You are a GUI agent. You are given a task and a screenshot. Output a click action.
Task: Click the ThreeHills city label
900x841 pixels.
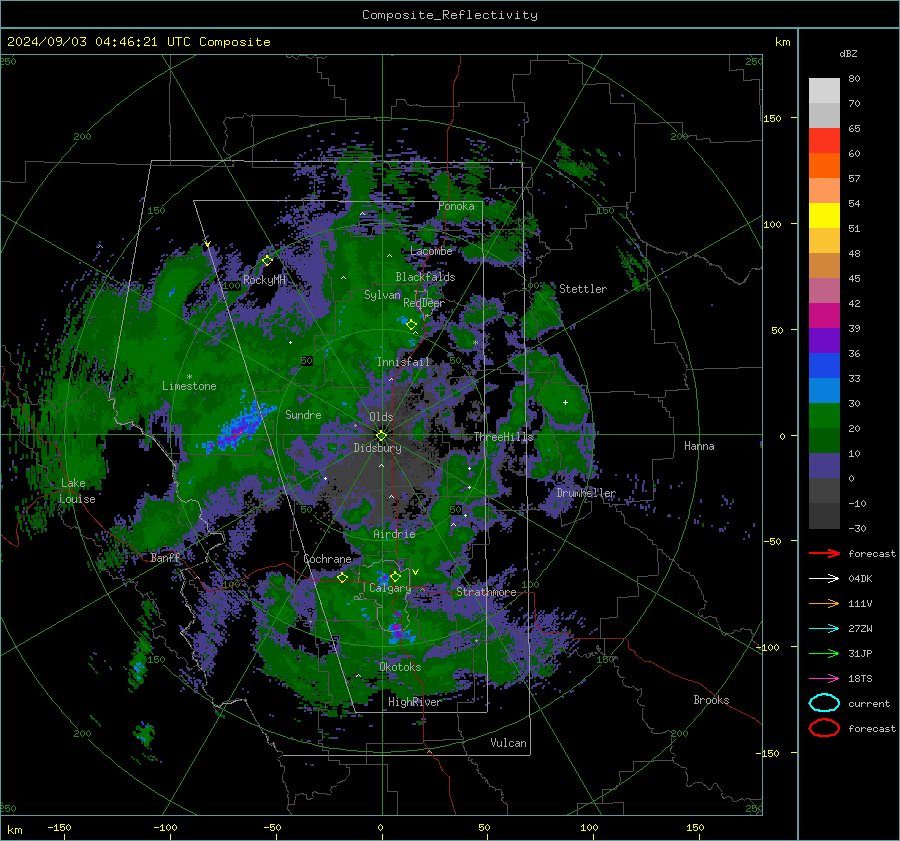click(503, 437)
